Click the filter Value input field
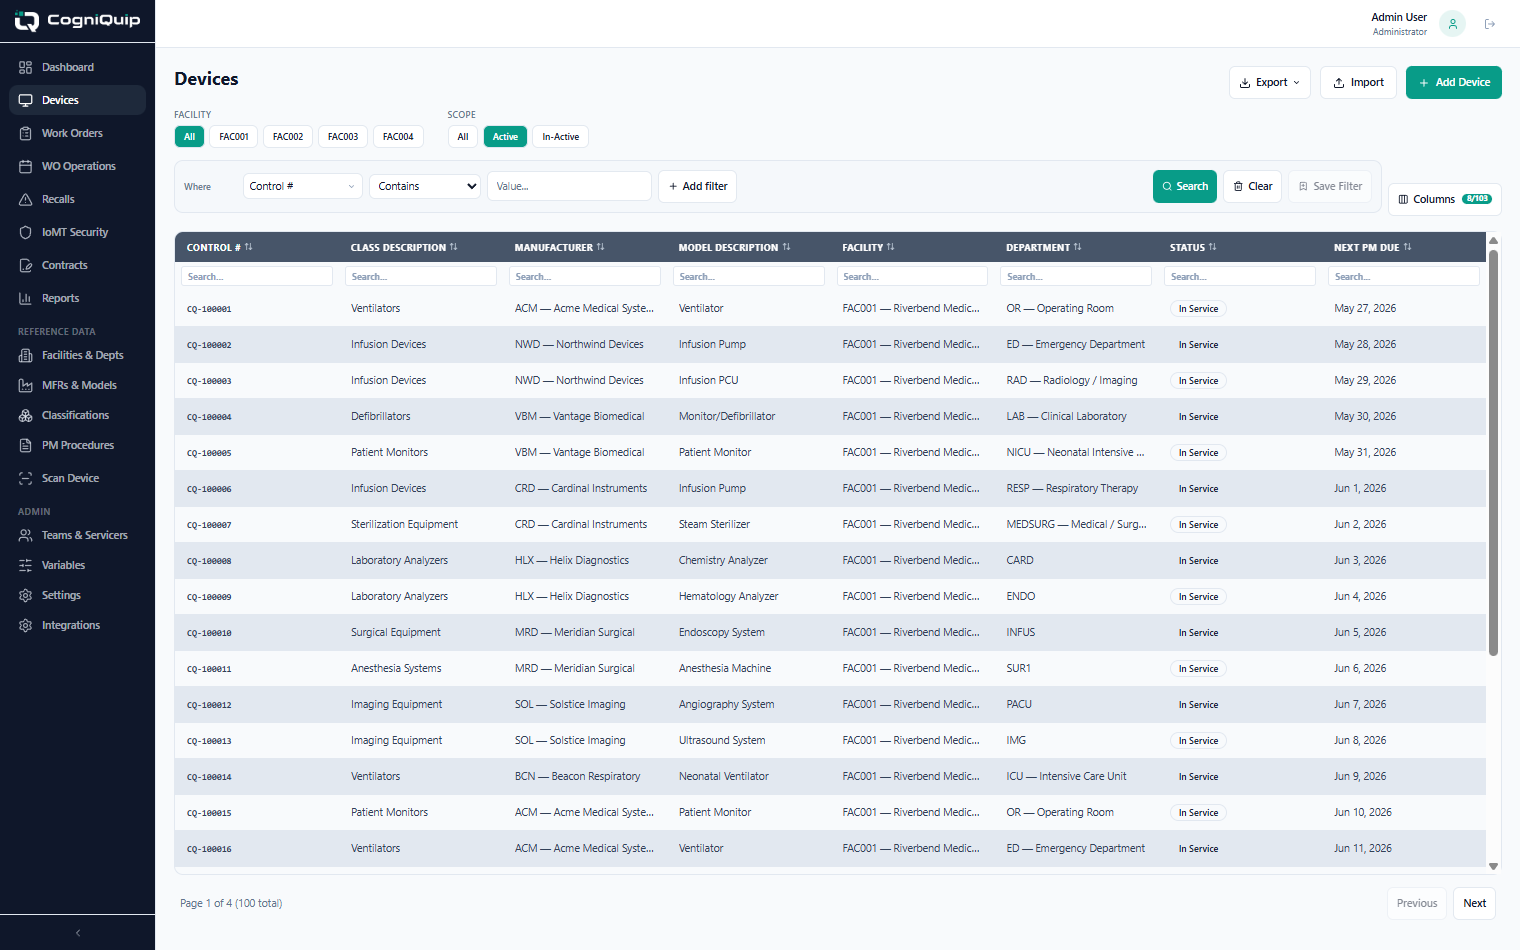 point(569,186)
